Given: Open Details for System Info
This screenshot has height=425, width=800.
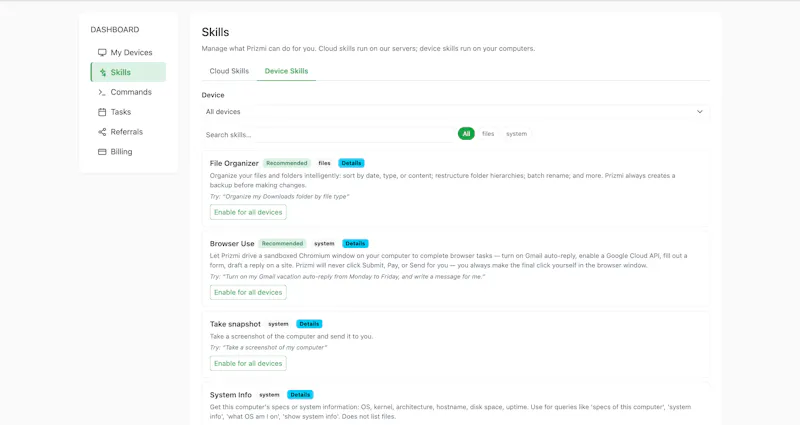Looking at the screenshot, I should click(x=300, y=395).
